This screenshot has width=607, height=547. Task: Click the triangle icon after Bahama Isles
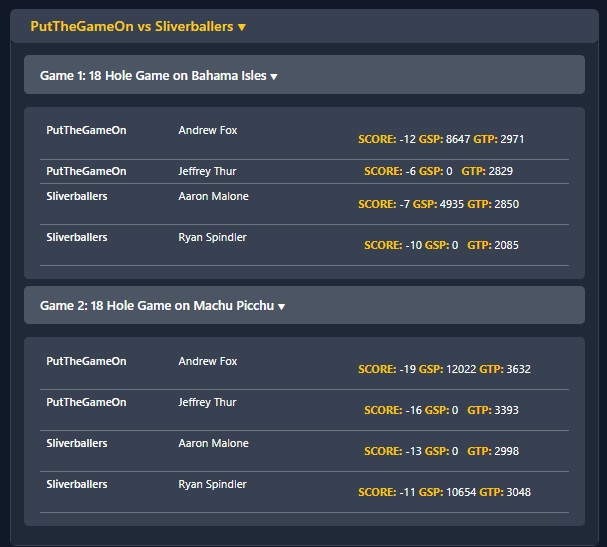pyautogui.click(x=274, y=77)
